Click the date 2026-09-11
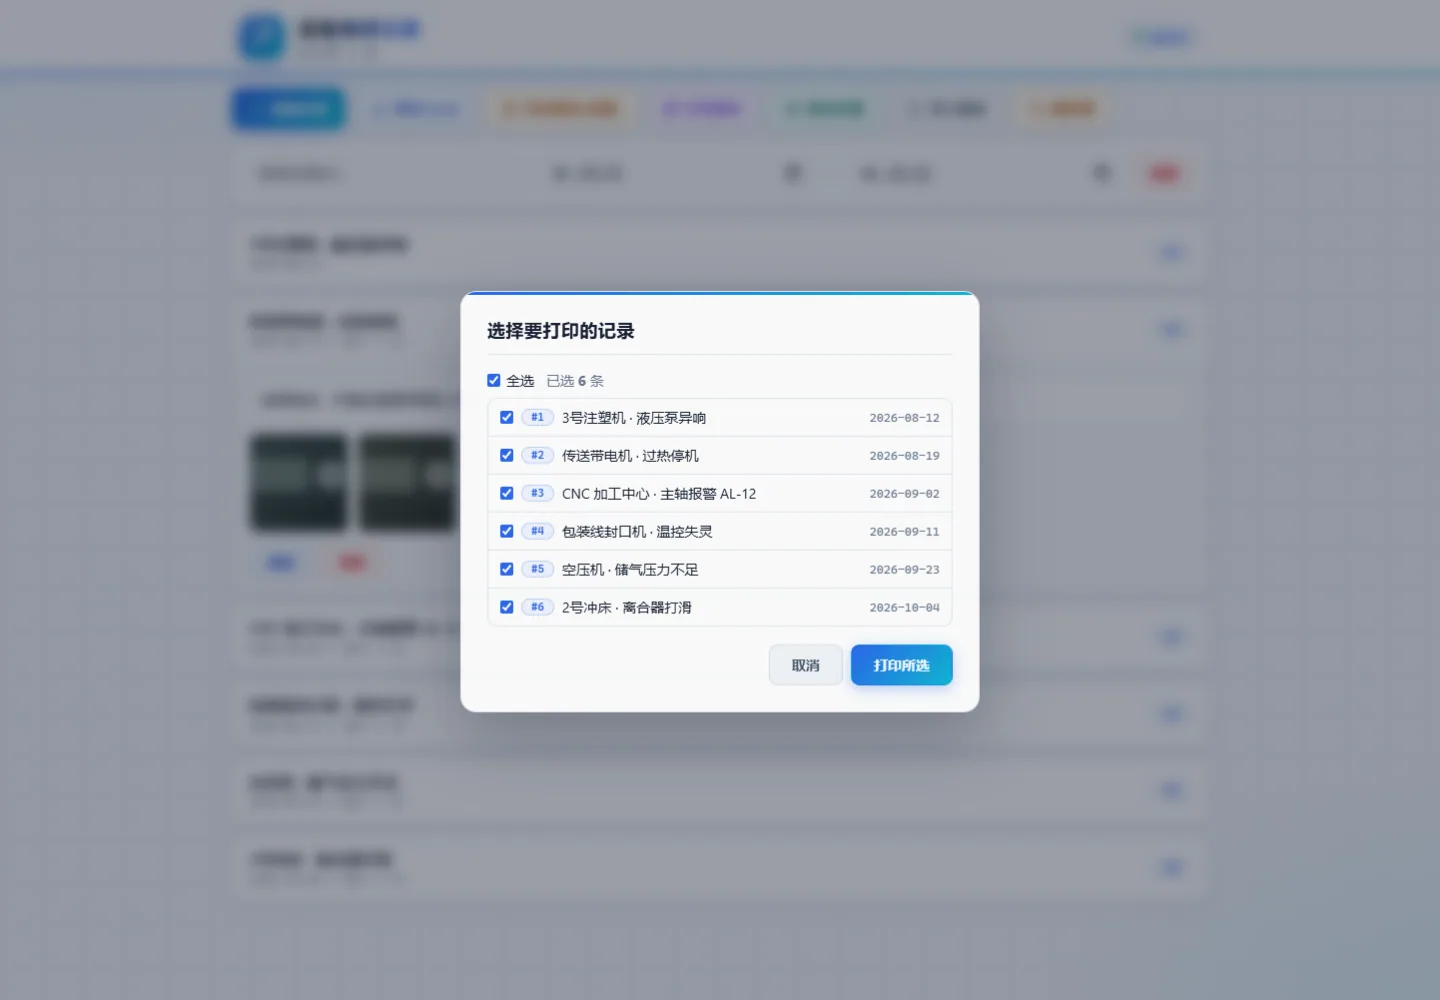 905,532
